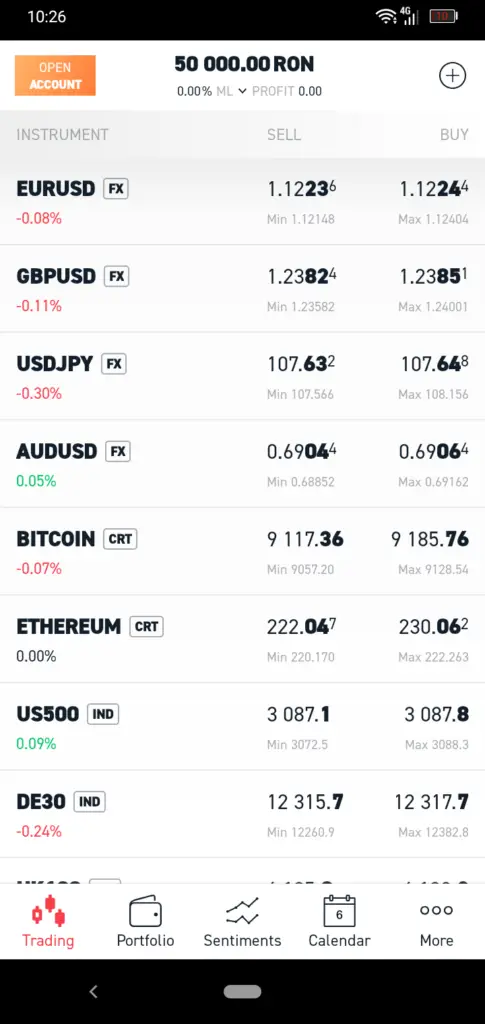
Task: Select the GBPUSD buy price 1.2385
Action: coord(433,277)
